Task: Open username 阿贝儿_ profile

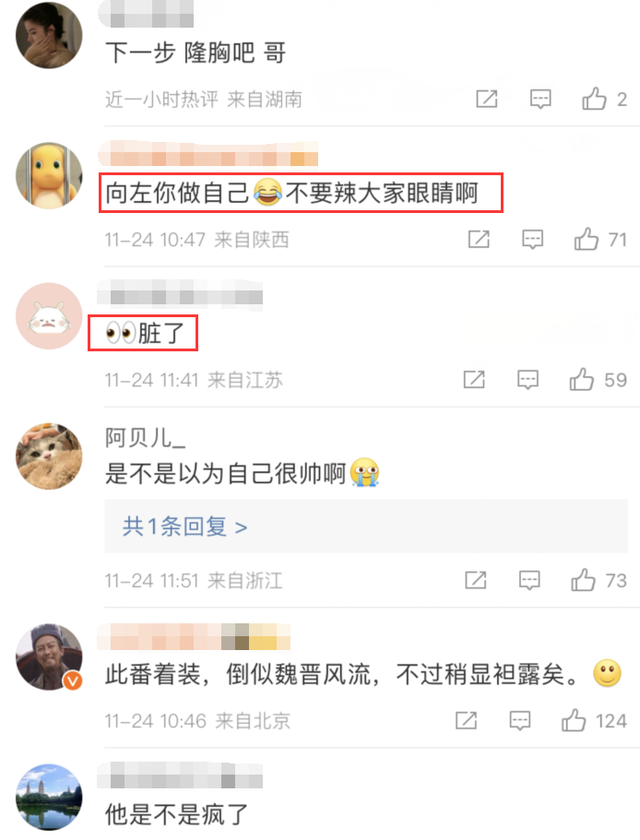Action: point(145,438)
